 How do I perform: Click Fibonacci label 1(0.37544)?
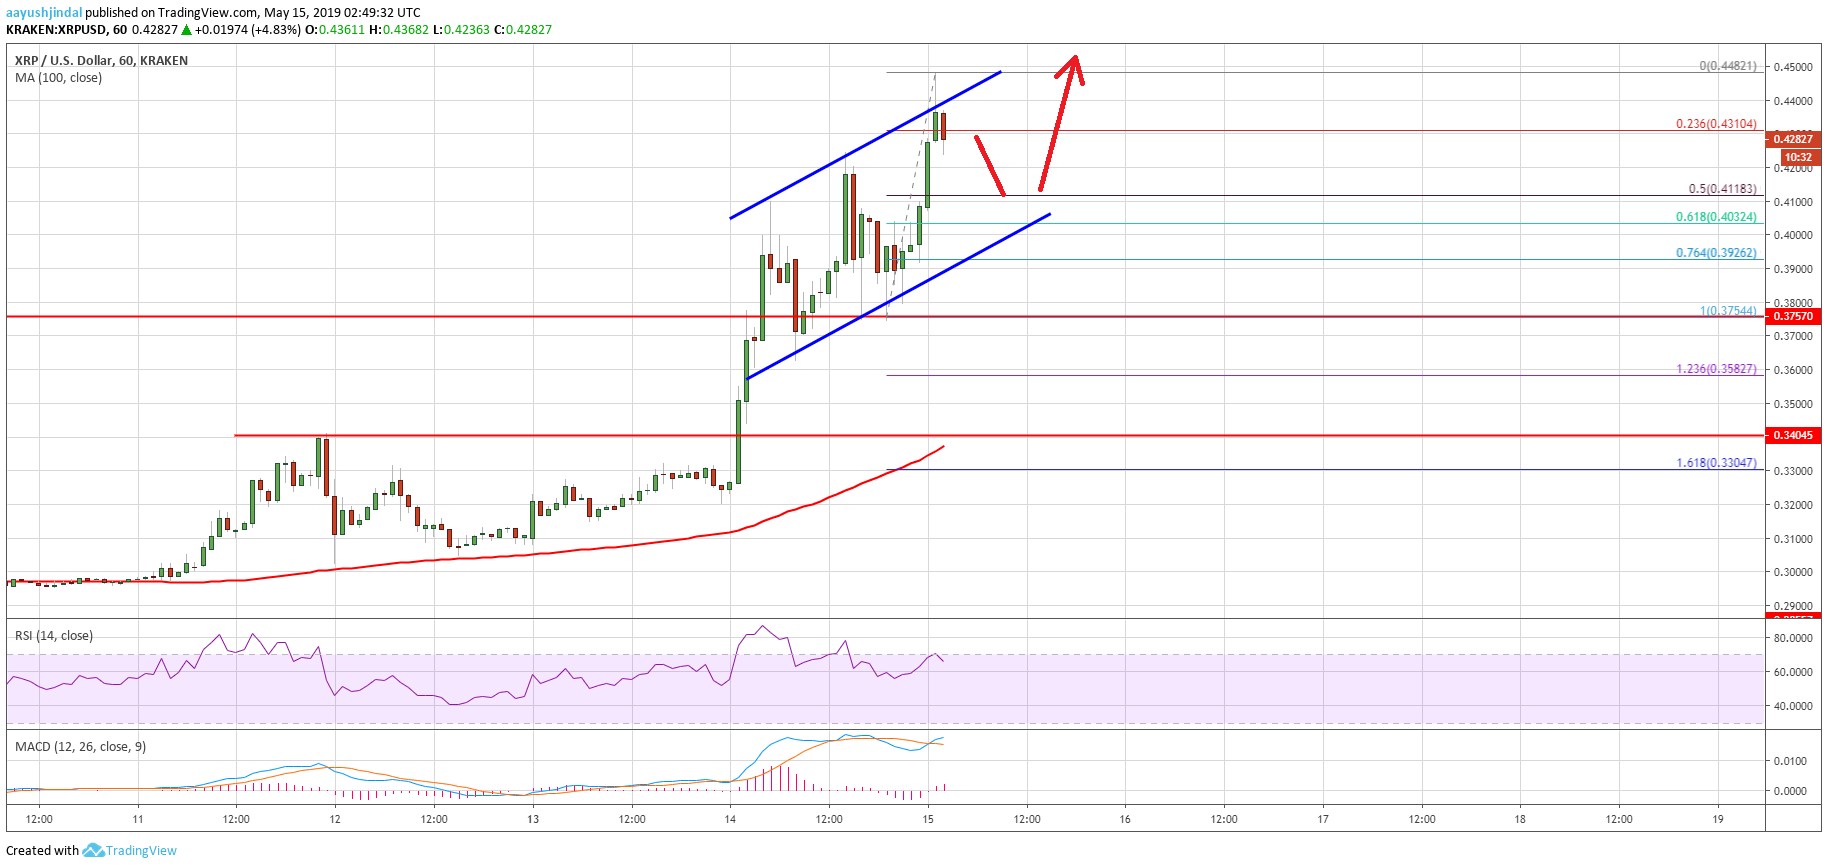[x=1728, y=311]
